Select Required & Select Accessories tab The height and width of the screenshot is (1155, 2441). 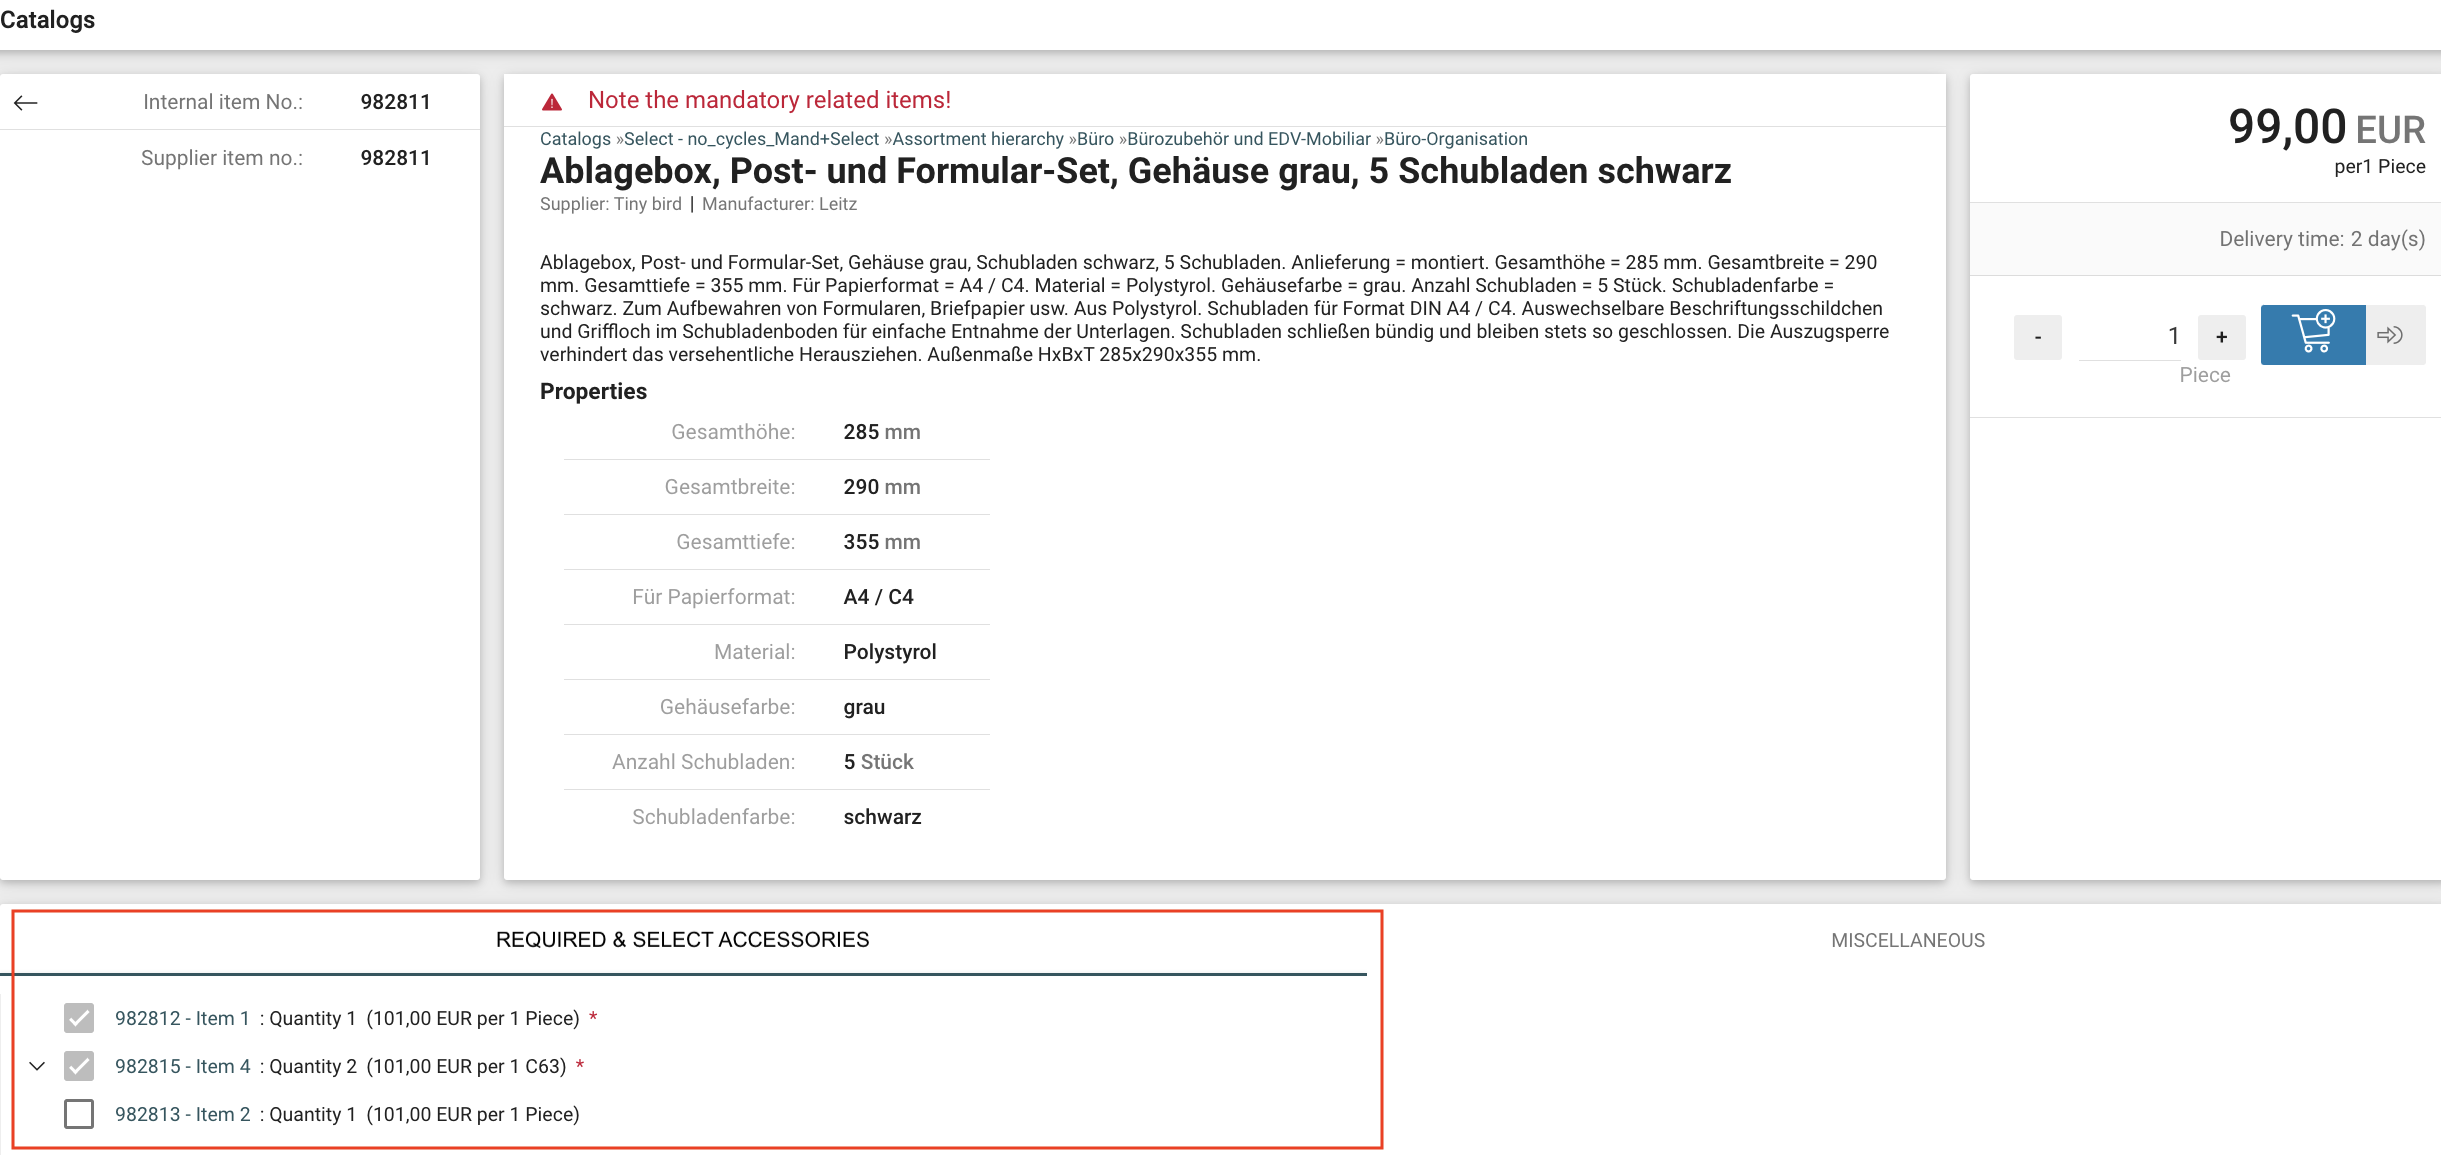682,940
